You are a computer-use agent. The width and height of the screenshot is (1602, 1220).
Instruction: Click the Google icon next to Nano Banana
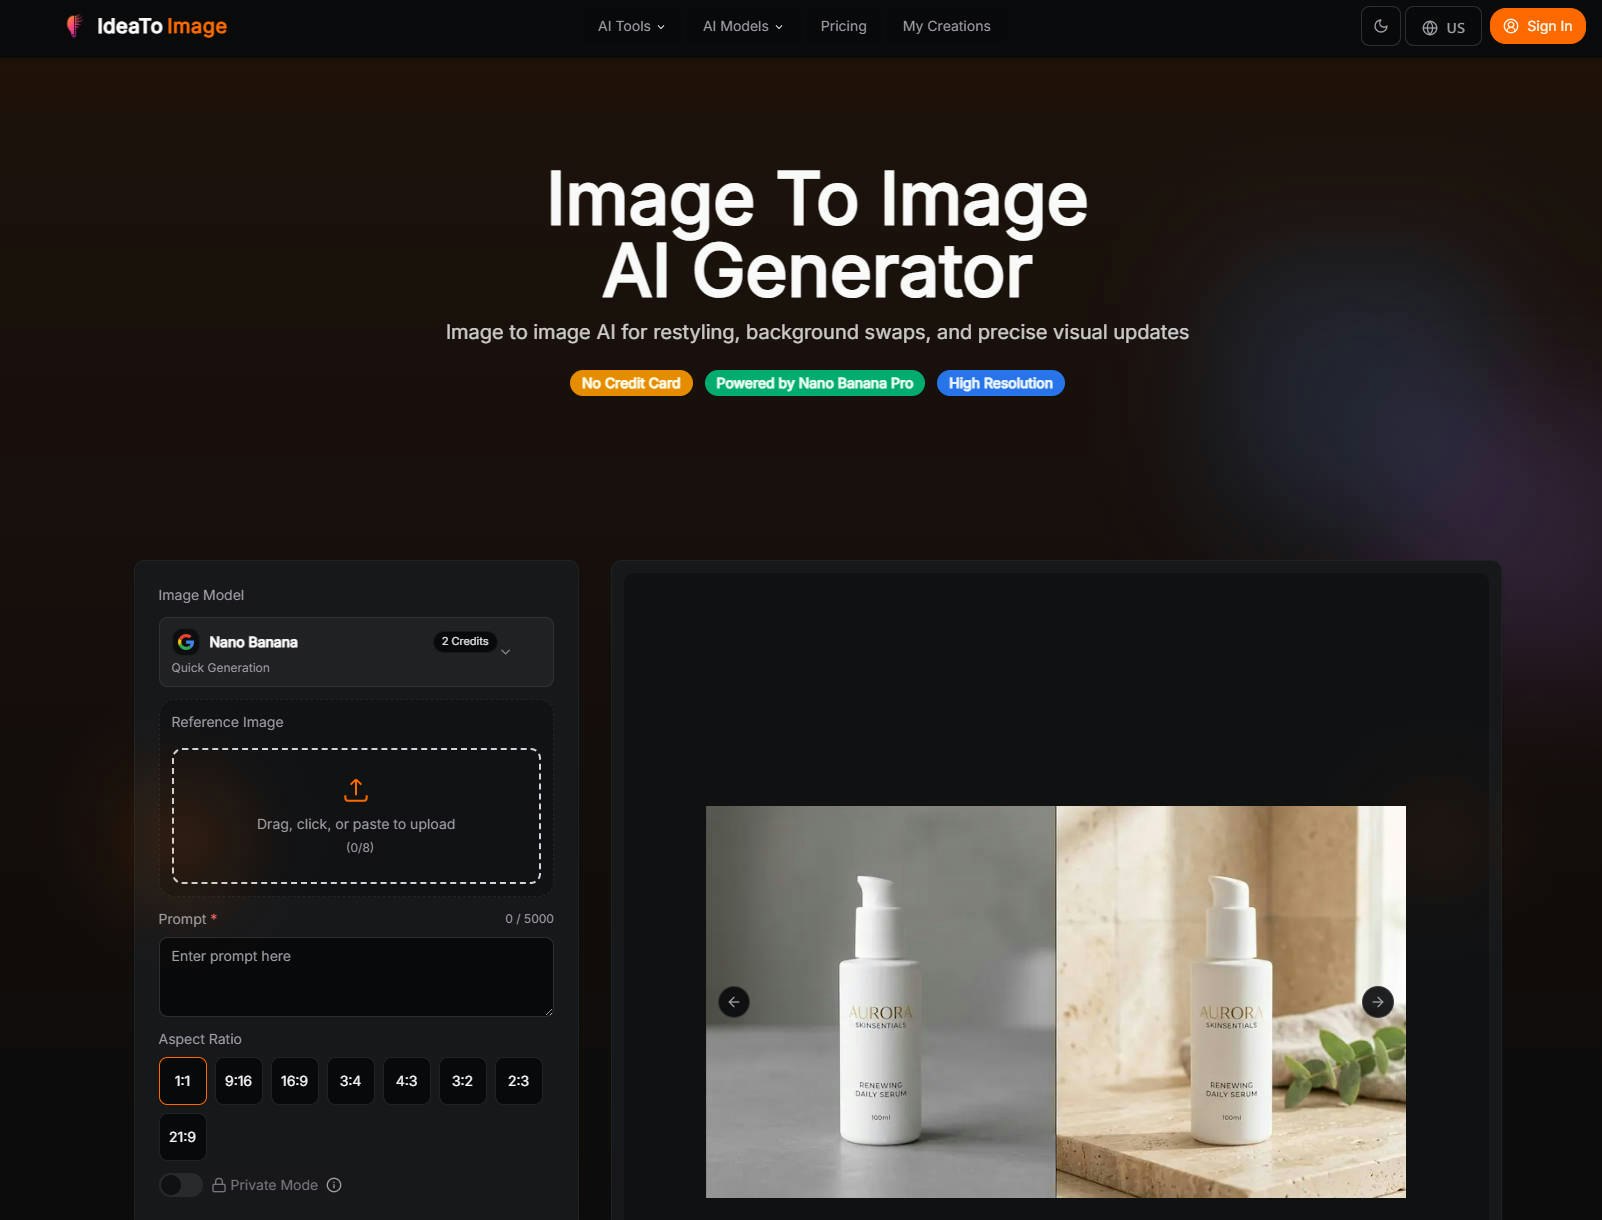186,642
